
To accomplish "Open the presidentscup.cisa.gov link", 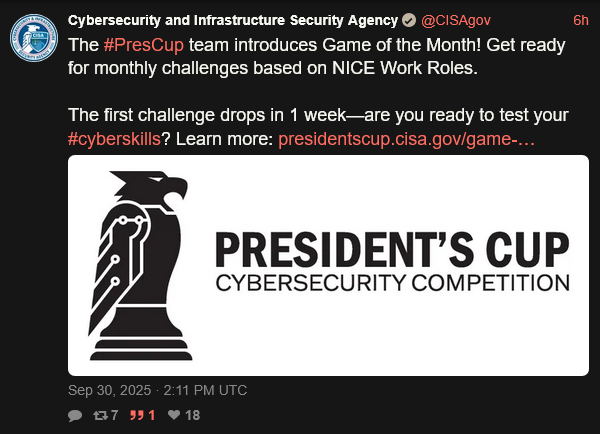I will coord(406,140).
